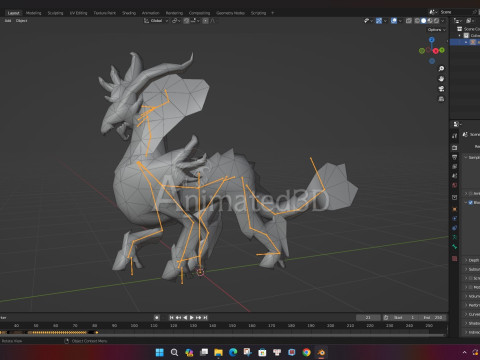Click the zoom magnifier viewport button

[x=441, y=69]
